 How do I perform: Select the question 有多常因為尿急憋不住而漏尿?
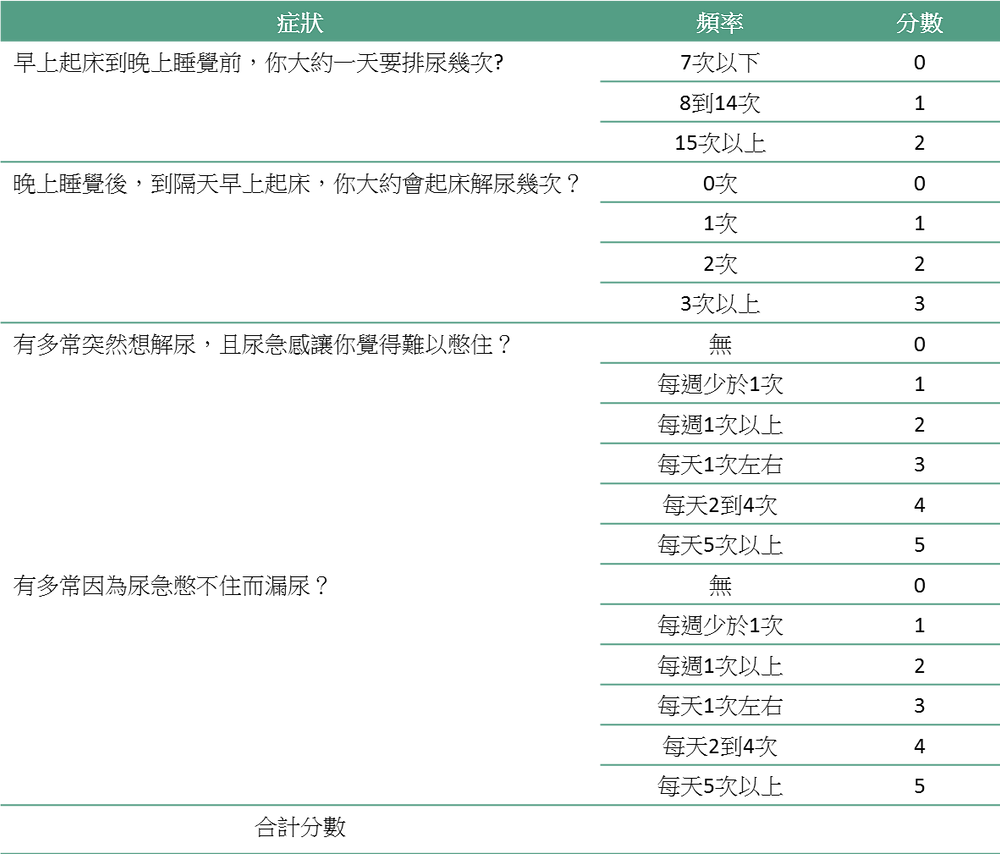tap(171, 585)
